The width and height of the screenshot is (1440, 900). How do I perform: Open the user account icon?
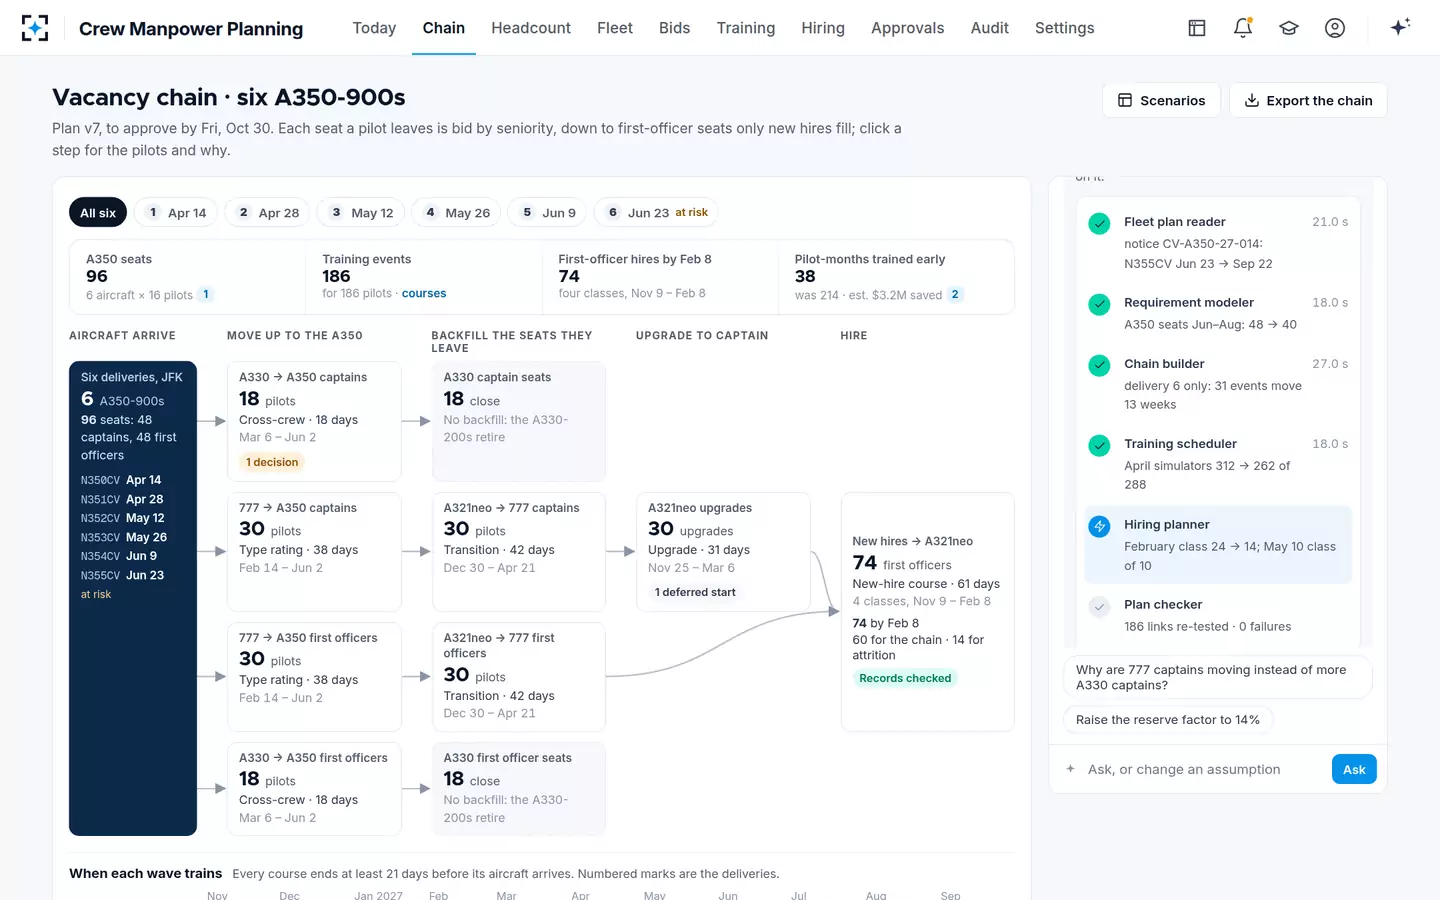(x=1335, y=28)
